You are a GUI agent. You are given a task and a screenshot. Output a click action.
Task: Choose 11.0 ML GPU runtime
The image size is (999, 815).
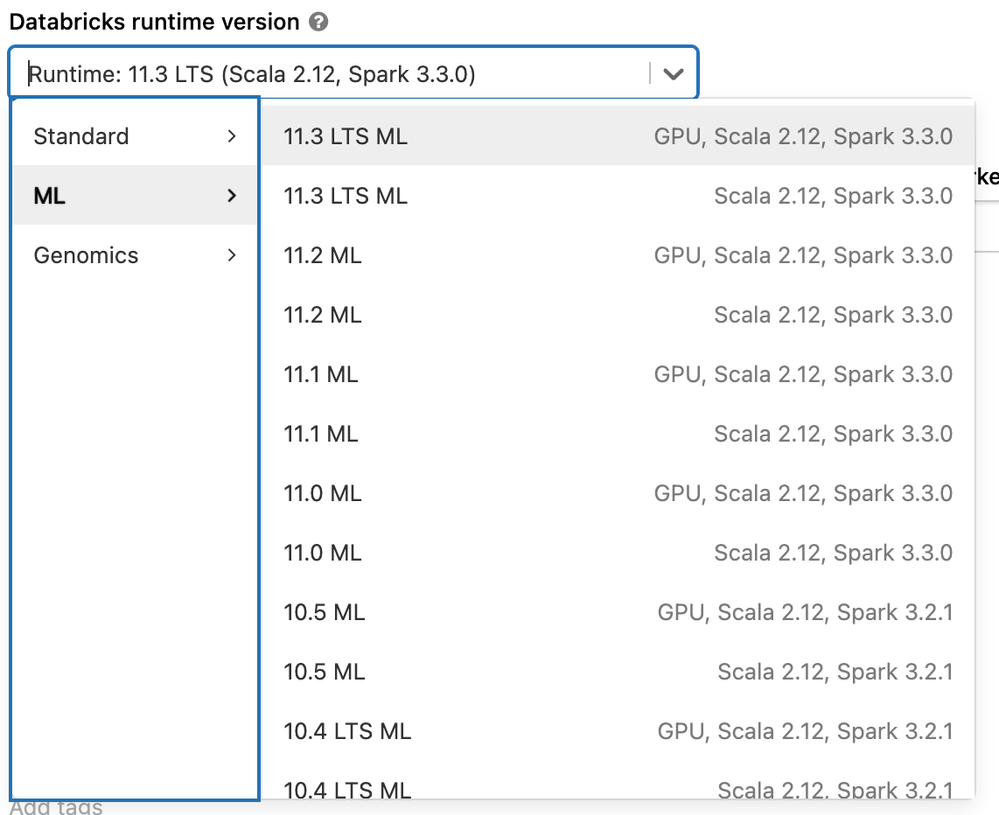click(617, 493)
